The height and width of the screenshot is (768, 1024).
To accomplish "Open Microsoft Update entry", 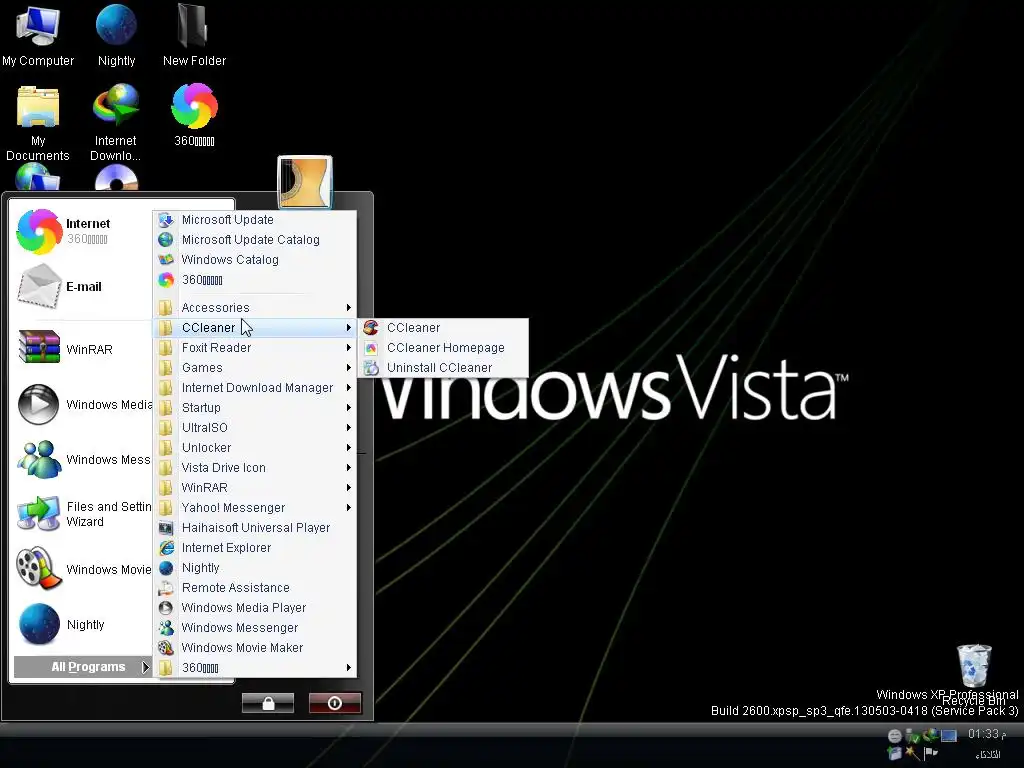I will 256,220.
